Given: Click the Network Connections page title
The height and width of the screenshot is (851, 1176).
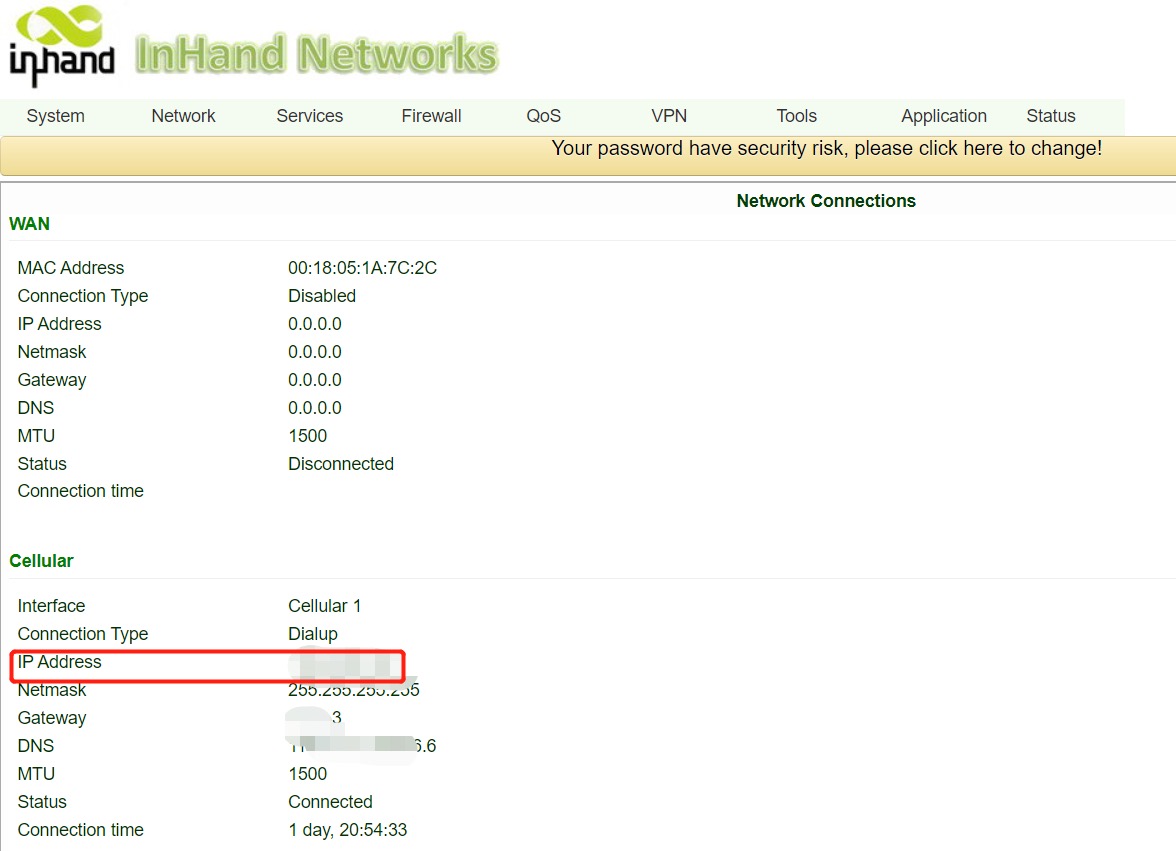Looking at the screenshot, I should point(826,200).
